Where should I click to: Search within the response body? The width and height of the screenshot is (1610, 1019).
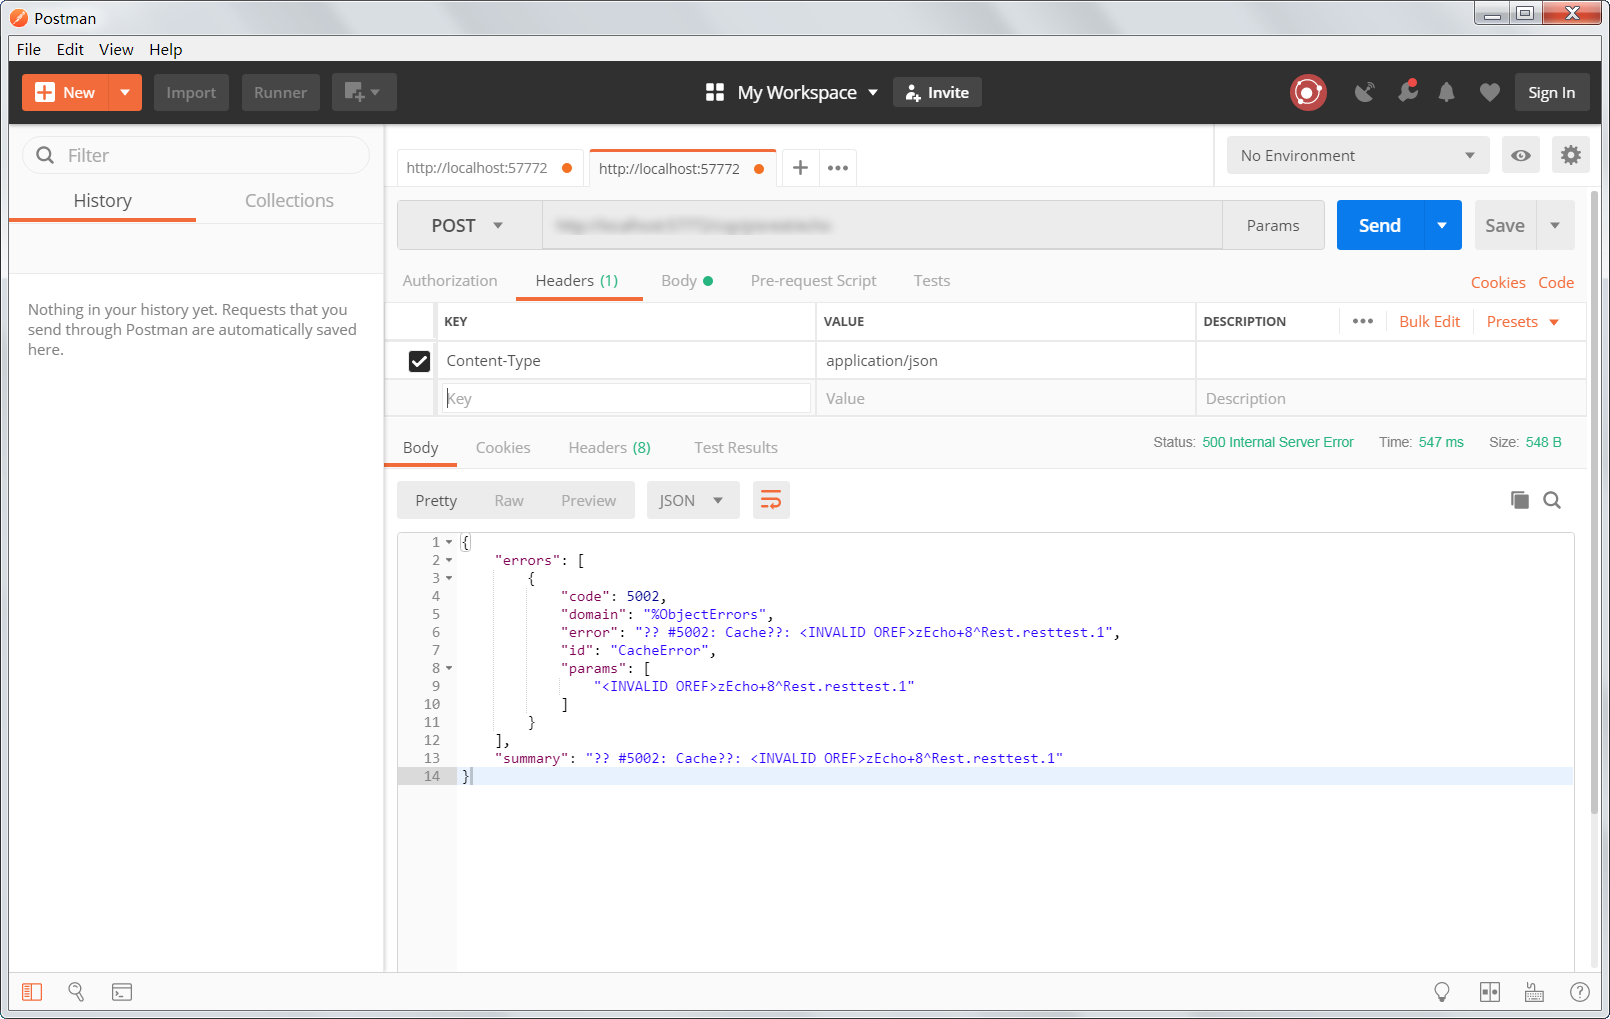pos(1552,500)
